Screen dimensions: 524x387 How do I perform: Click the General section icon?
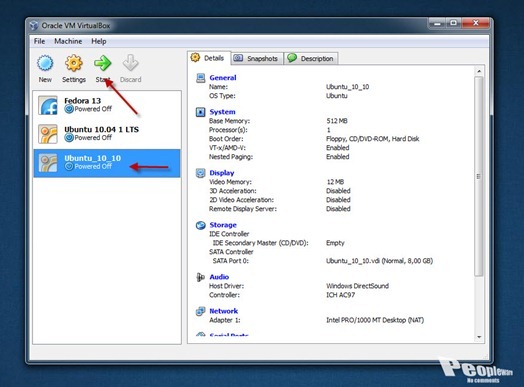[x=201, y=78]
